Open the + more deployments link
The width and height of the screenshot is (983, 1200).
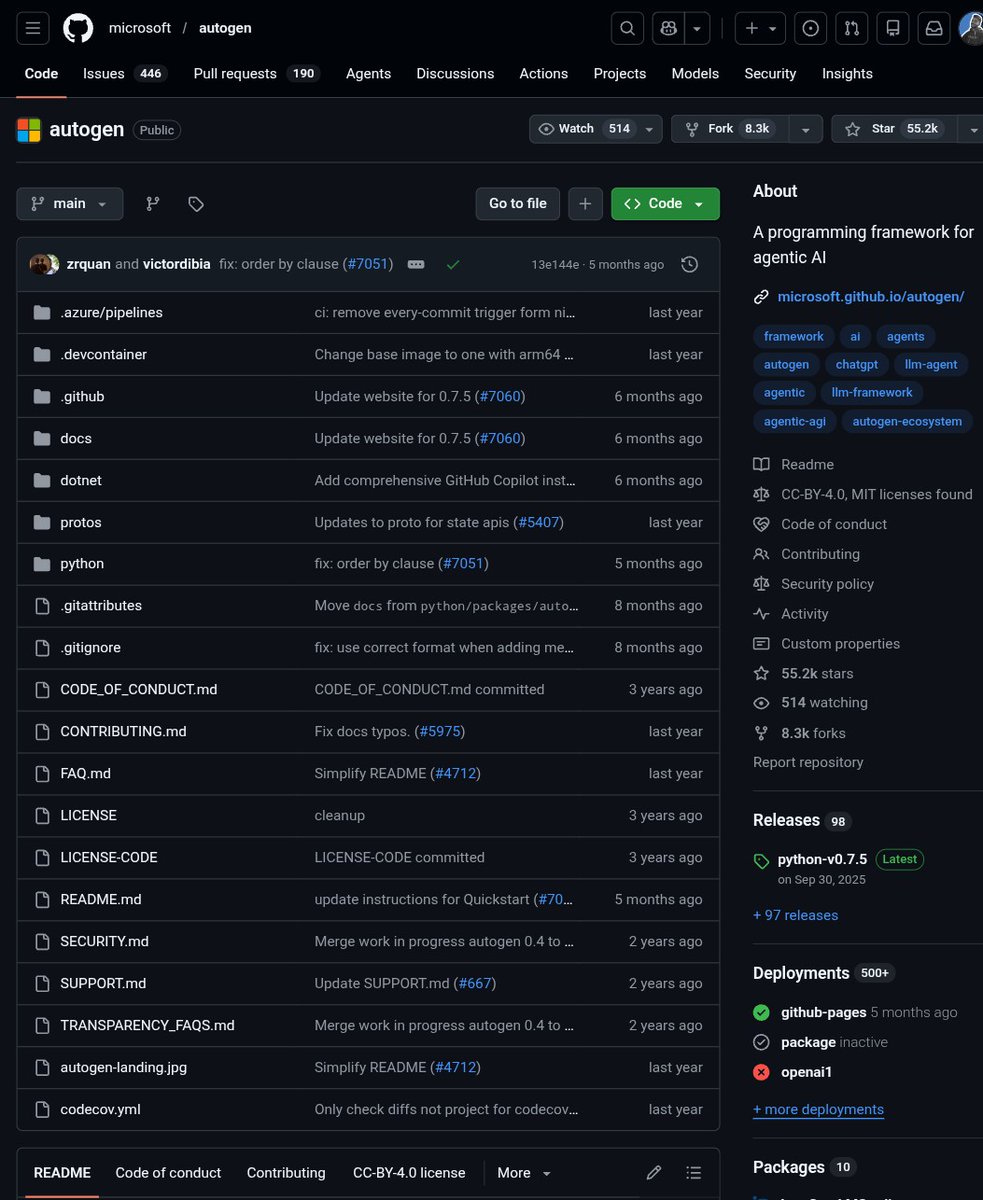pyautogui.click(x=818, y=1109)
